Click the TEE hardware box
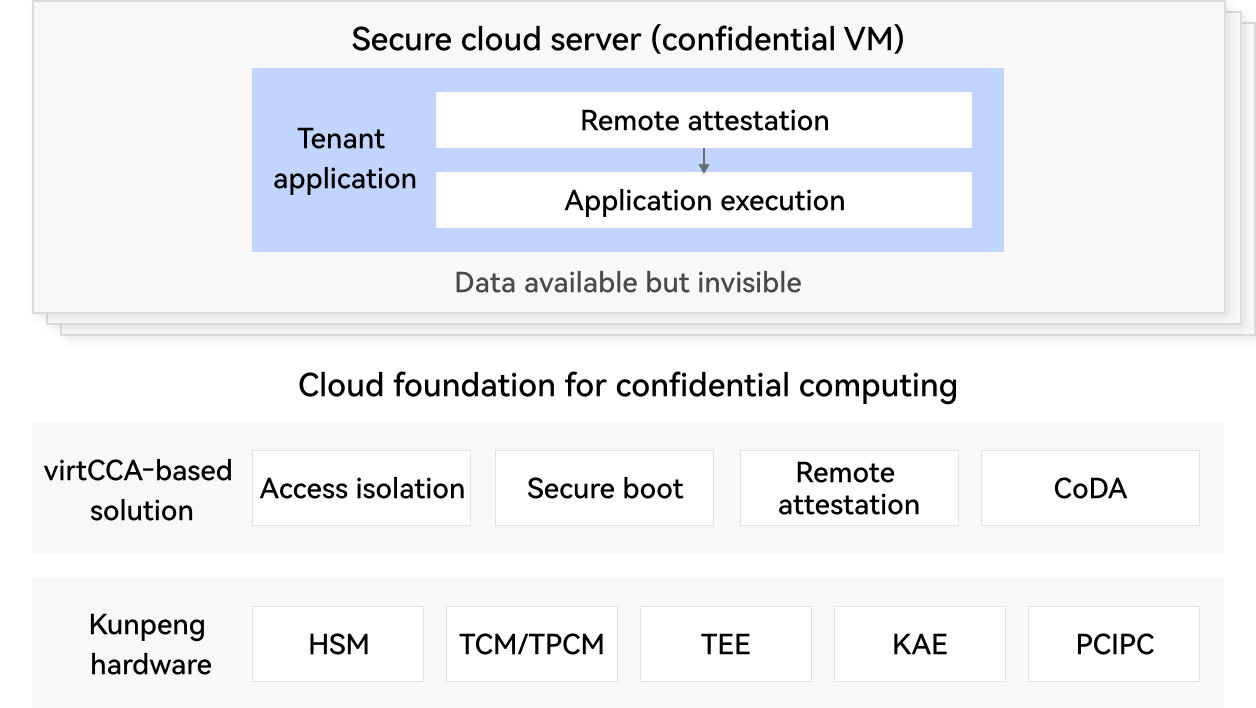The height and width of the screenshot is (708, 1256). click(x=726, y=644)
